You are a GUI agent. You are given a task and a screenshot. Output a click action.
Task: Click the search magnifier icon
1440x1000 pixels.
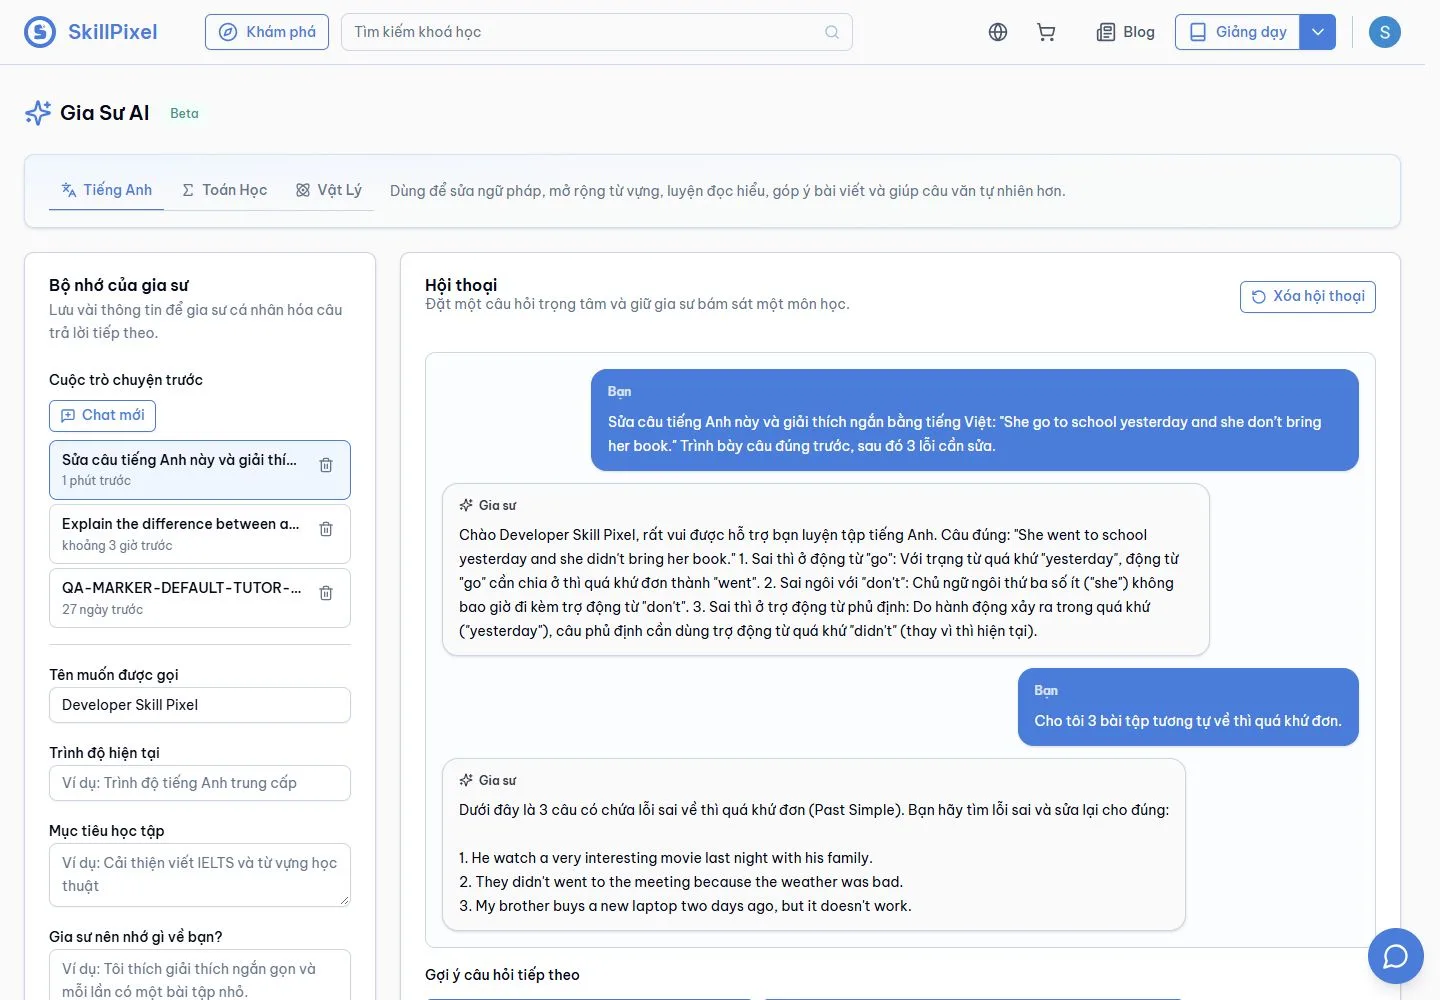click(832, 32)
